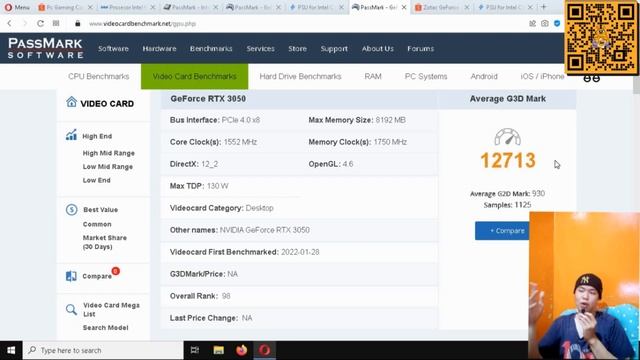The width and height of the screenshot is (640, 360).
Task: Select the Android tab
Action: (x=484, y=76)
